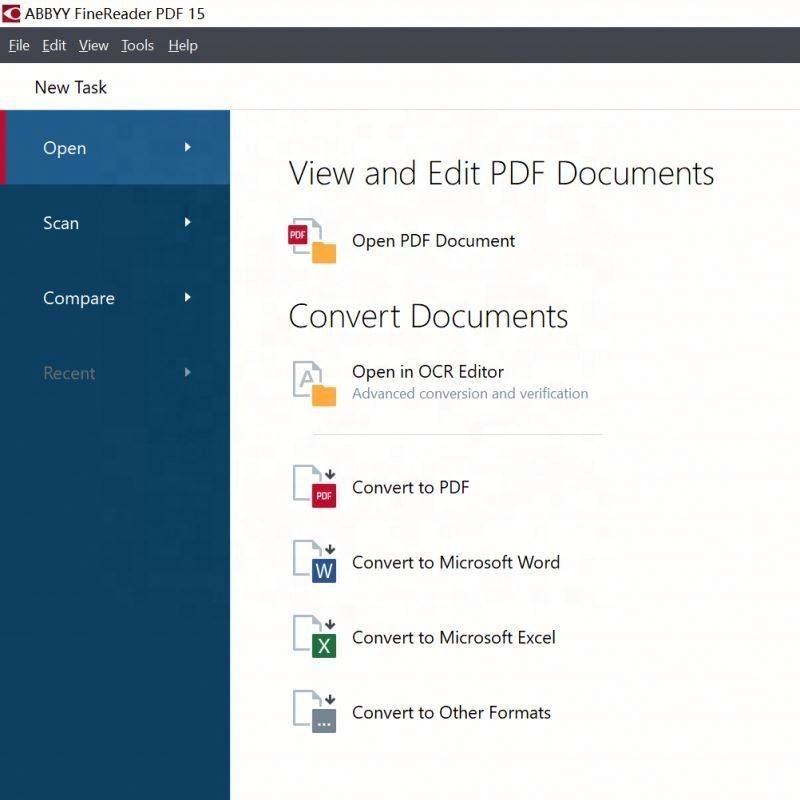Open the Help menu
Screen dimensions: 800x800
(183, 45)
